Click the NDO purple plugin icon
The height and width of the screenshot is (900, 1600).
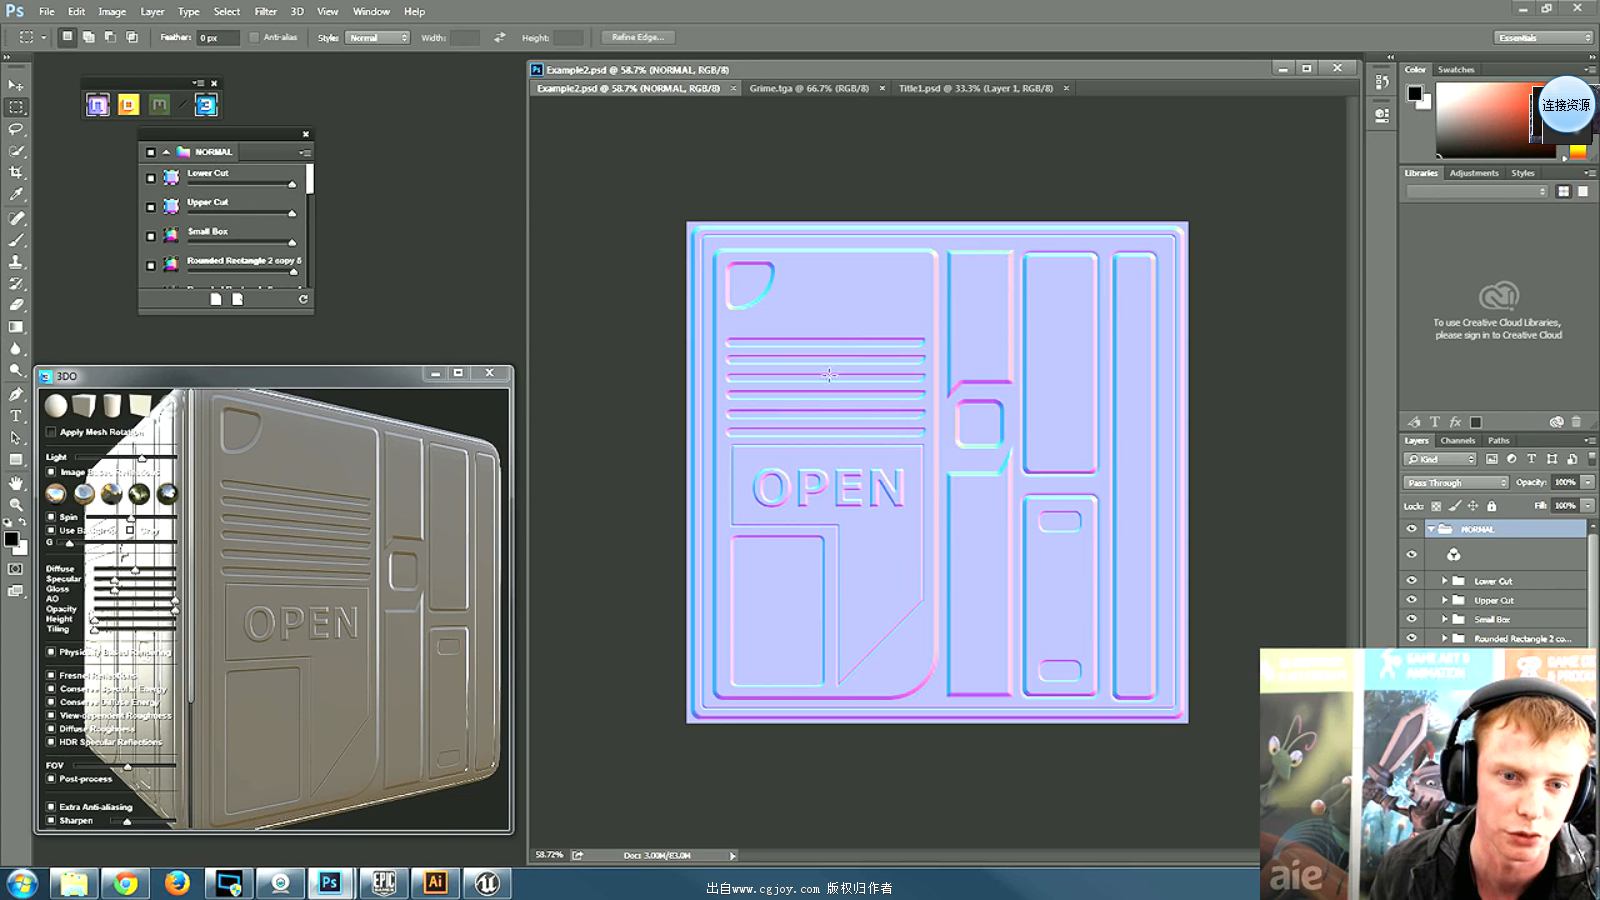click(x=97, y=105)
